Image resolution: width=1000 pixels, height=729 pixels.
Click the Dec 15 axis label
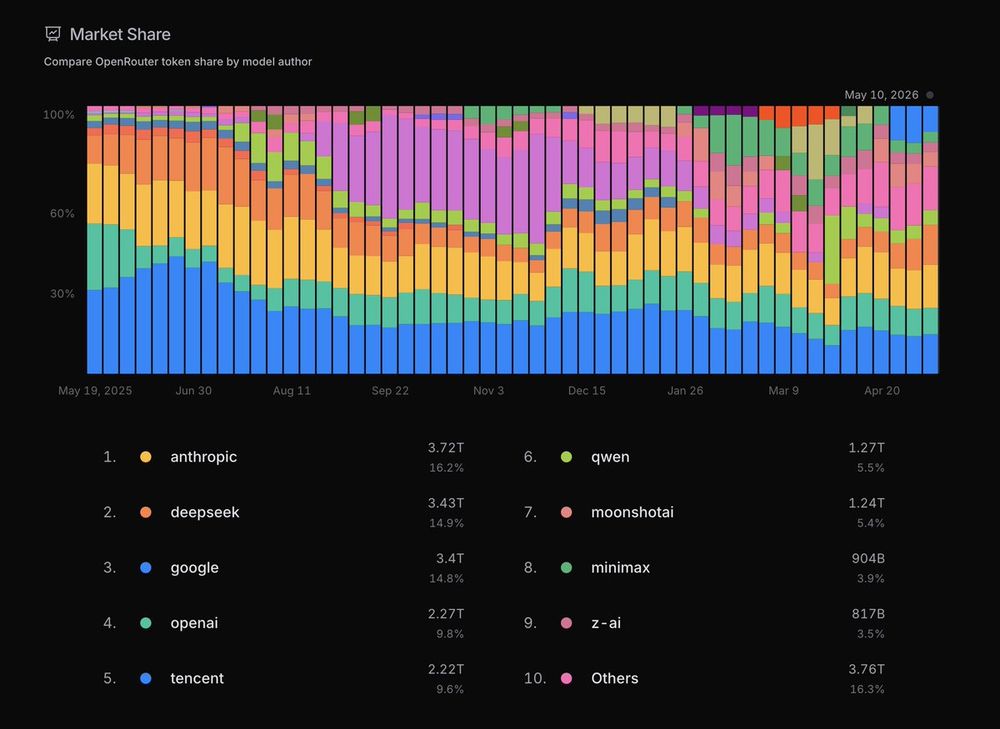pos(587,391)
